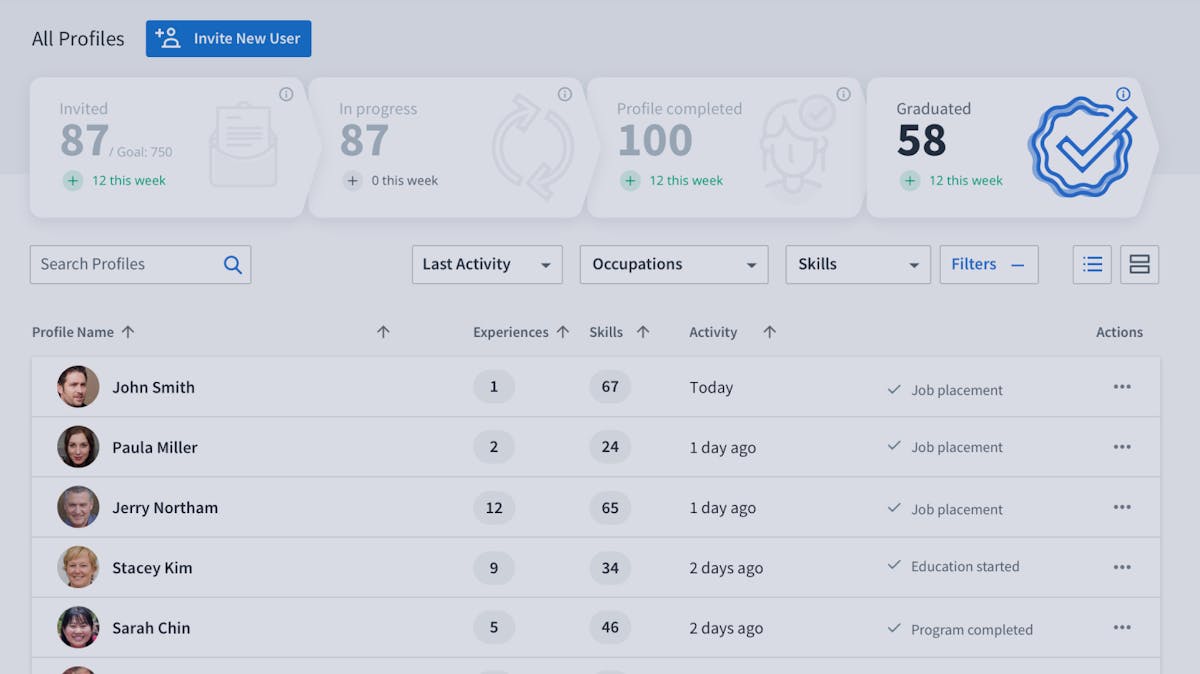This screenshot has height=674, width=1200.
Task: Open actions menu for Stacey Kim
Action: (x=1122, y=567)
